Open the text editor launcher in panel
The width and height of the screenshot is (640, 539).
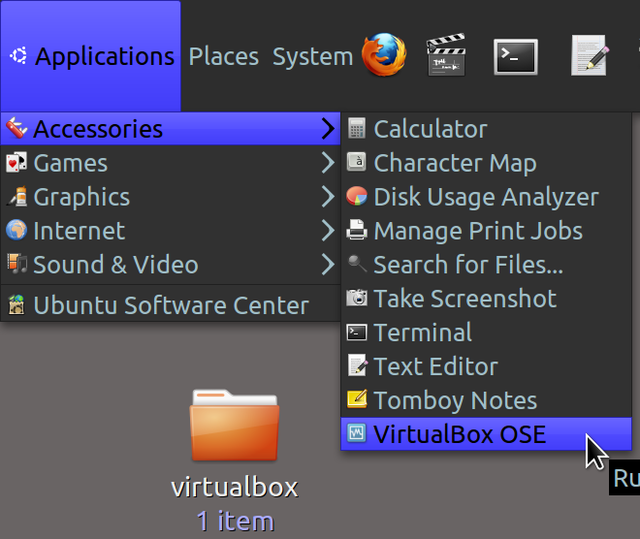click(590, 55)
